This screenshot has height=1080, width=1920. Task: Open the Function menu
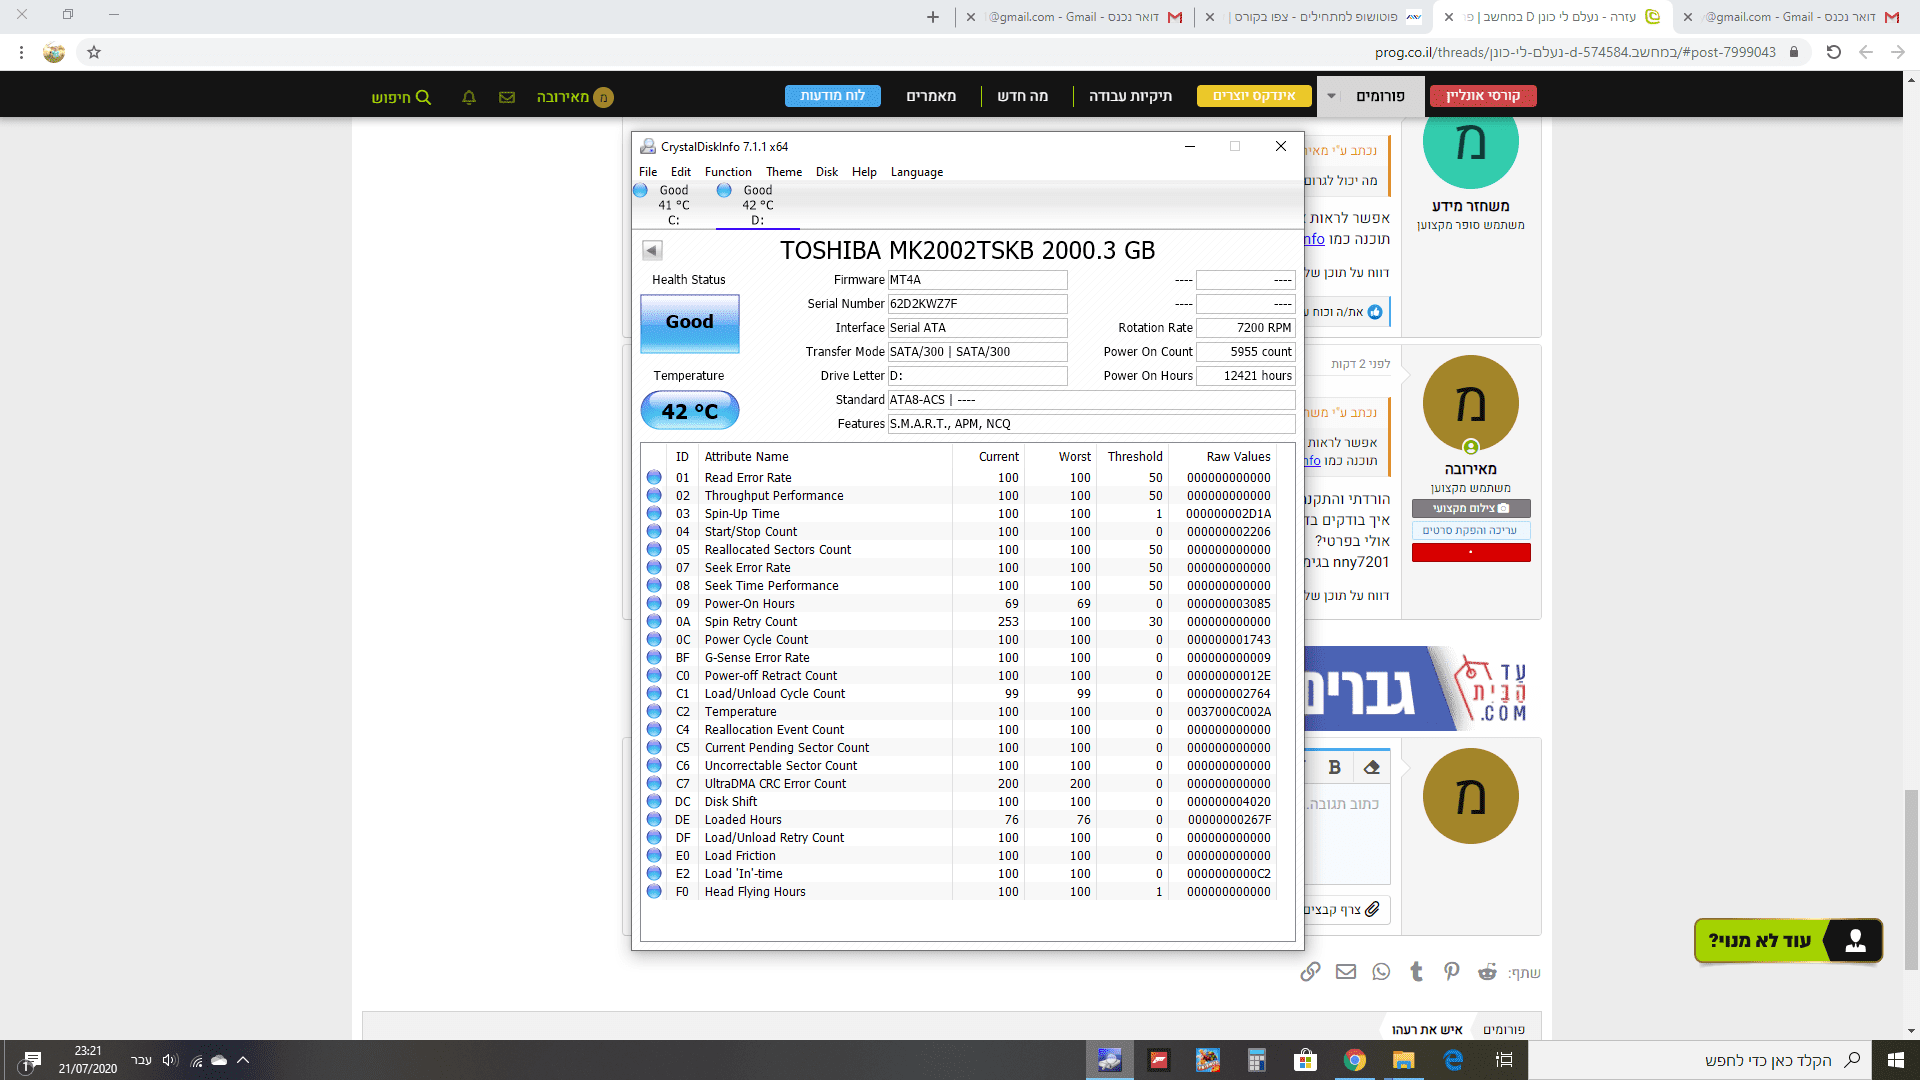728,172
